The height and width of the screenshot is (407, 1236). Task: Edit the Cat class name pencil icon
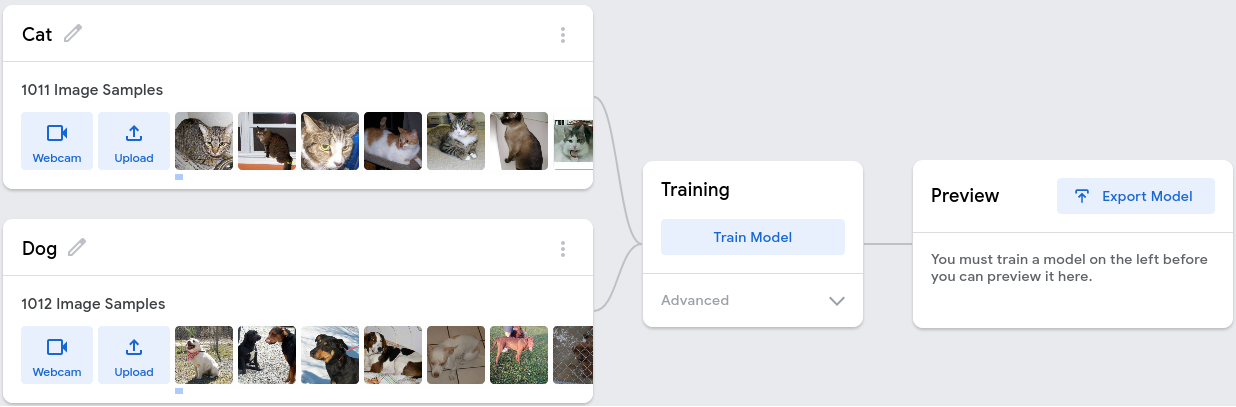pyautogui.click(x=73, y=34)
